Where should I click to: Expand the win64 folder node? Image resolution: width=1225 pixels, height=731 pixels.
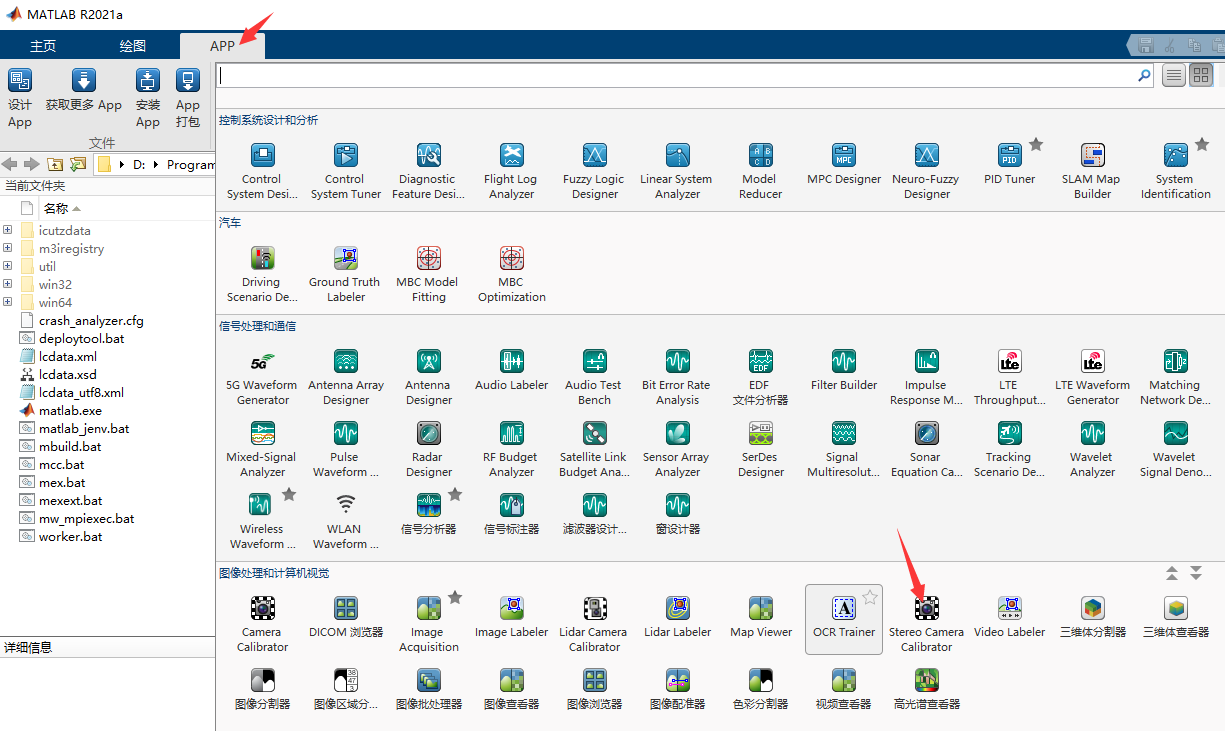coord(8,302)
